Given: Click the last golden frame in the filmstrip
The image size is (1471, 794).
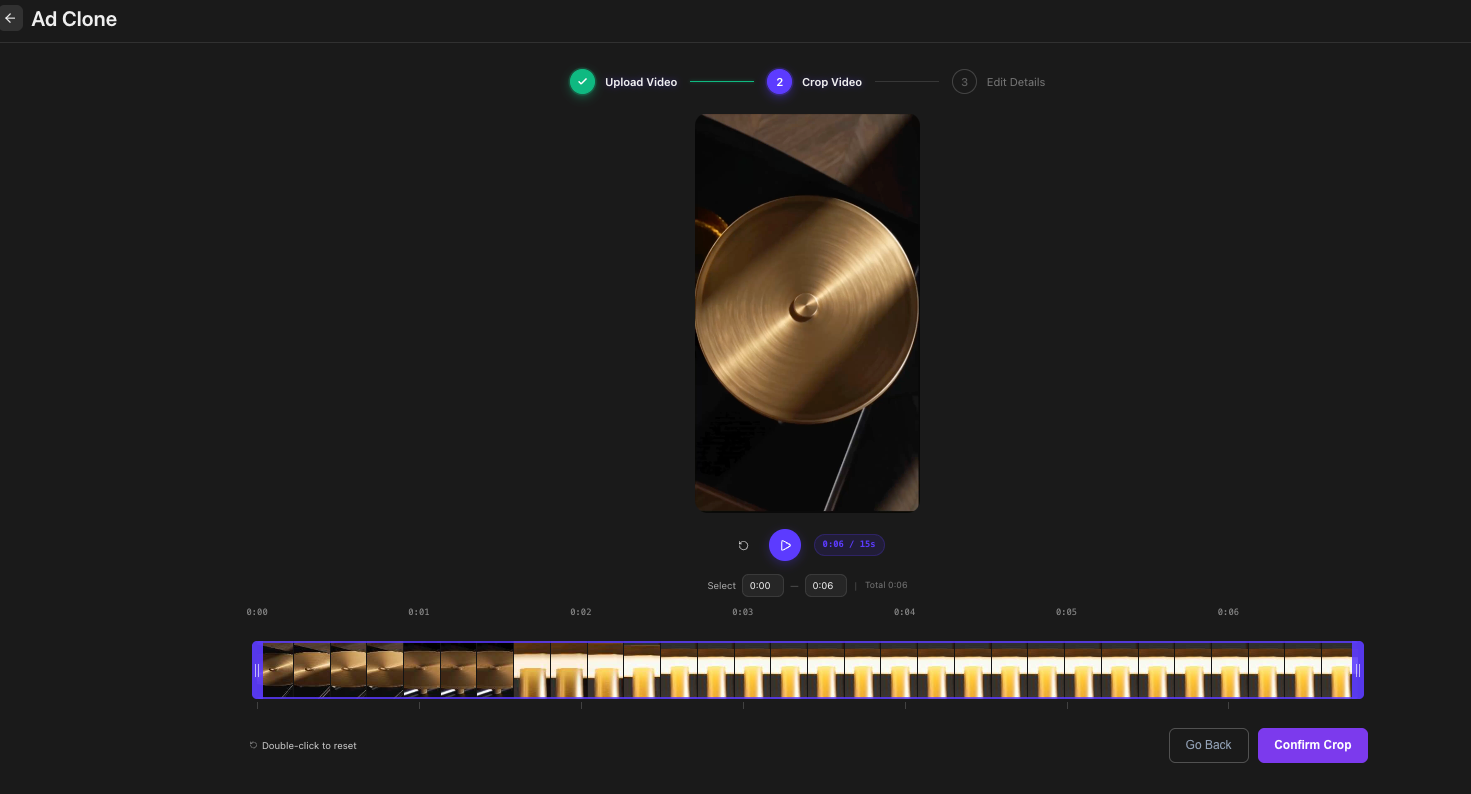Looking at the screenshot, I should click(1337, 670).
